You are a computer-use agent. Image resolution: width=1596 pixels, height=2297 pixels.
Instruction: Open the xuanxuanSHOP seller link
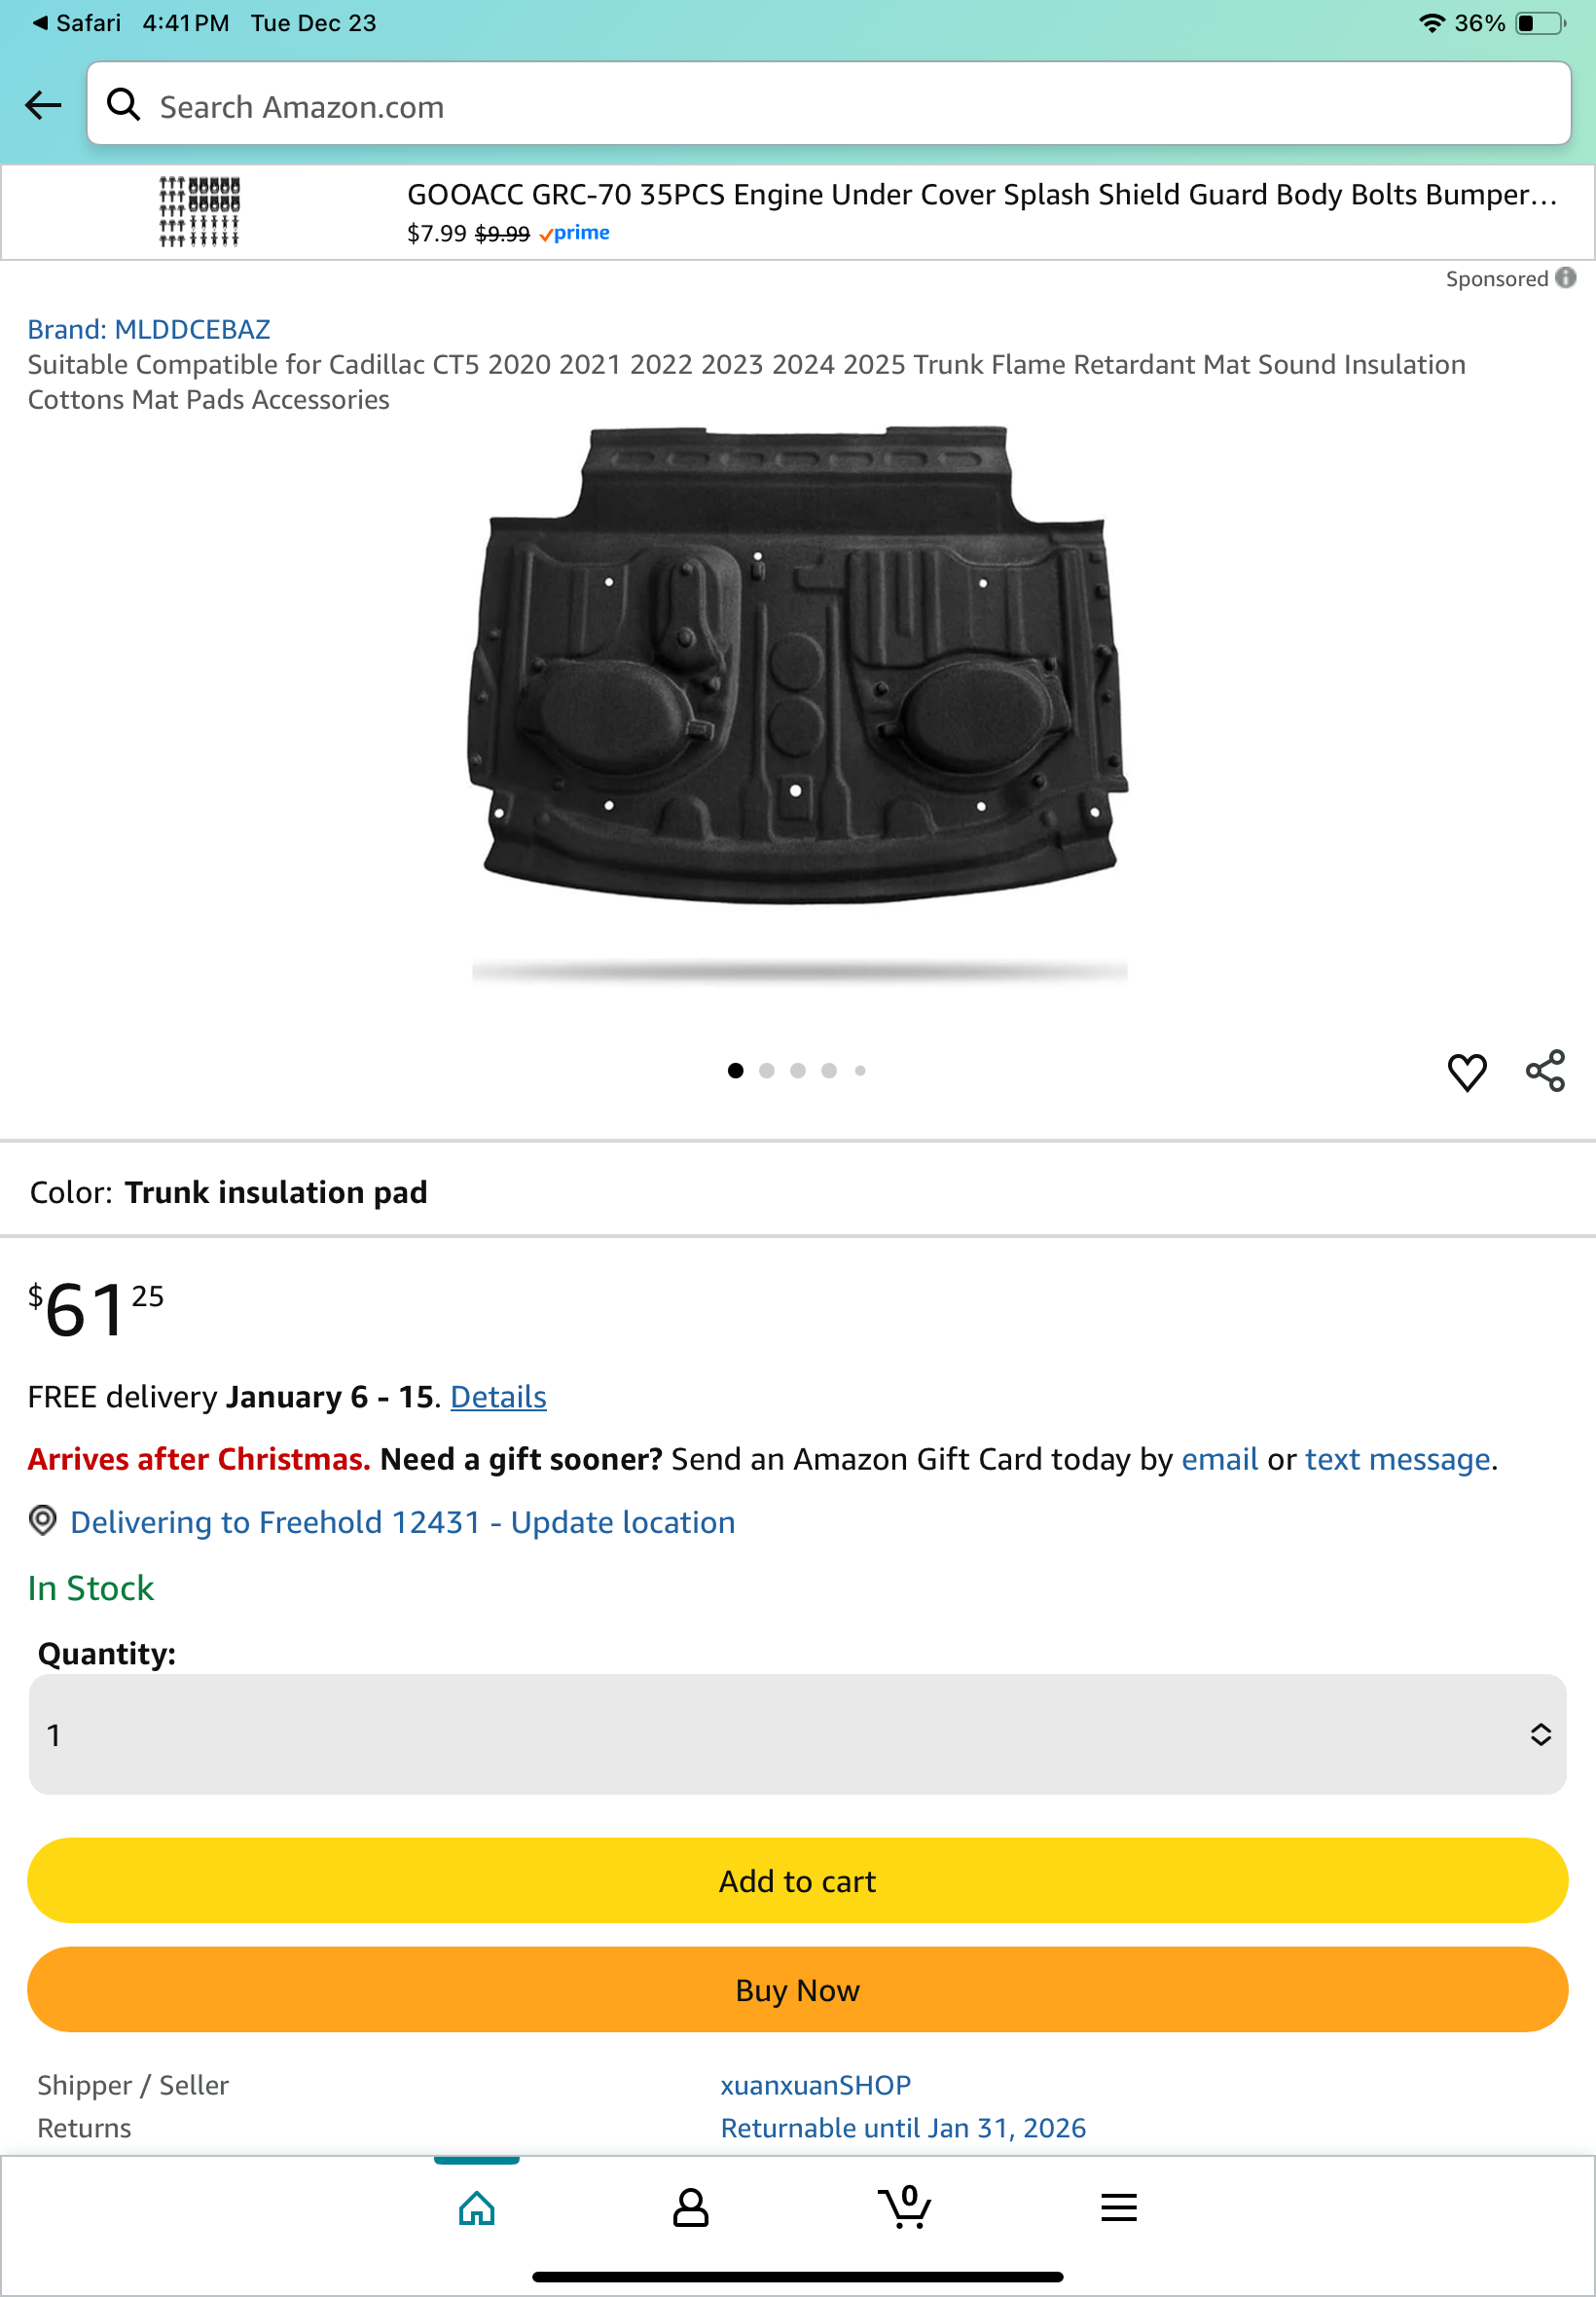tap(815, 2085)
